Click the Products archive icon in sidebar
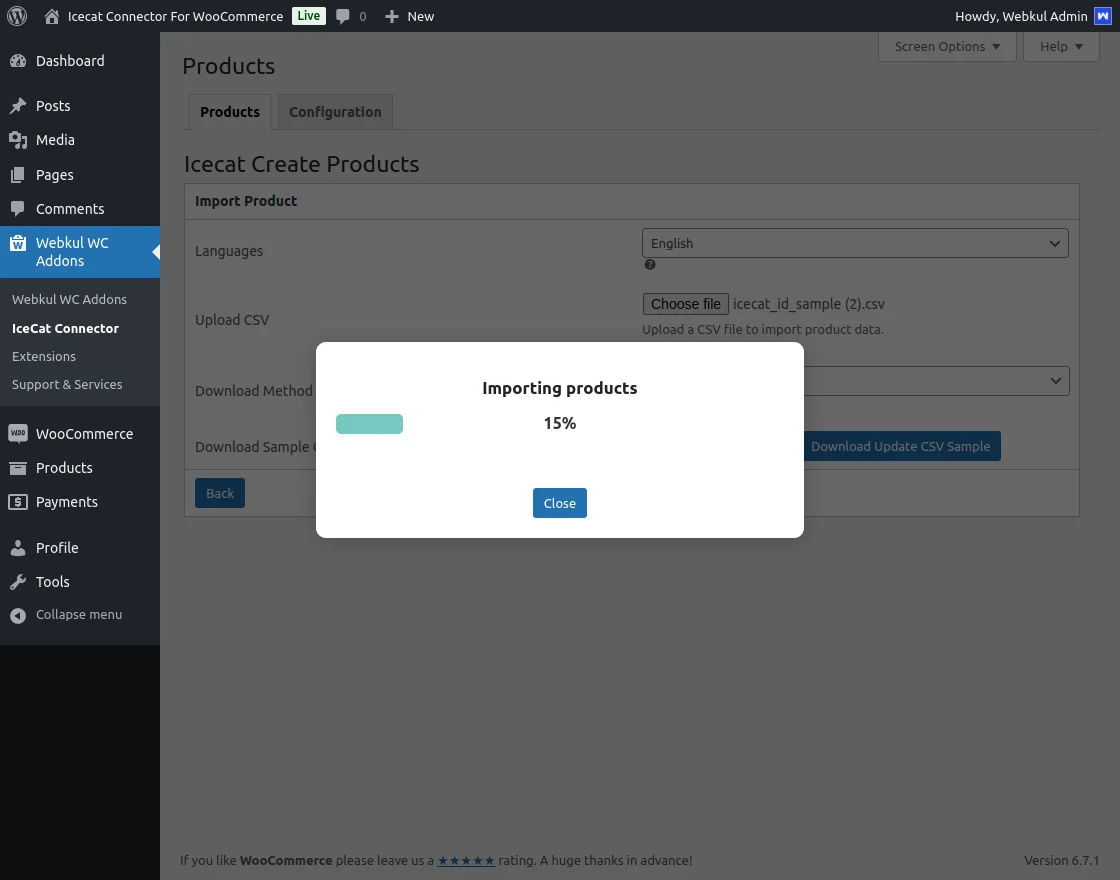The image size is (1120, 880). 18,468
